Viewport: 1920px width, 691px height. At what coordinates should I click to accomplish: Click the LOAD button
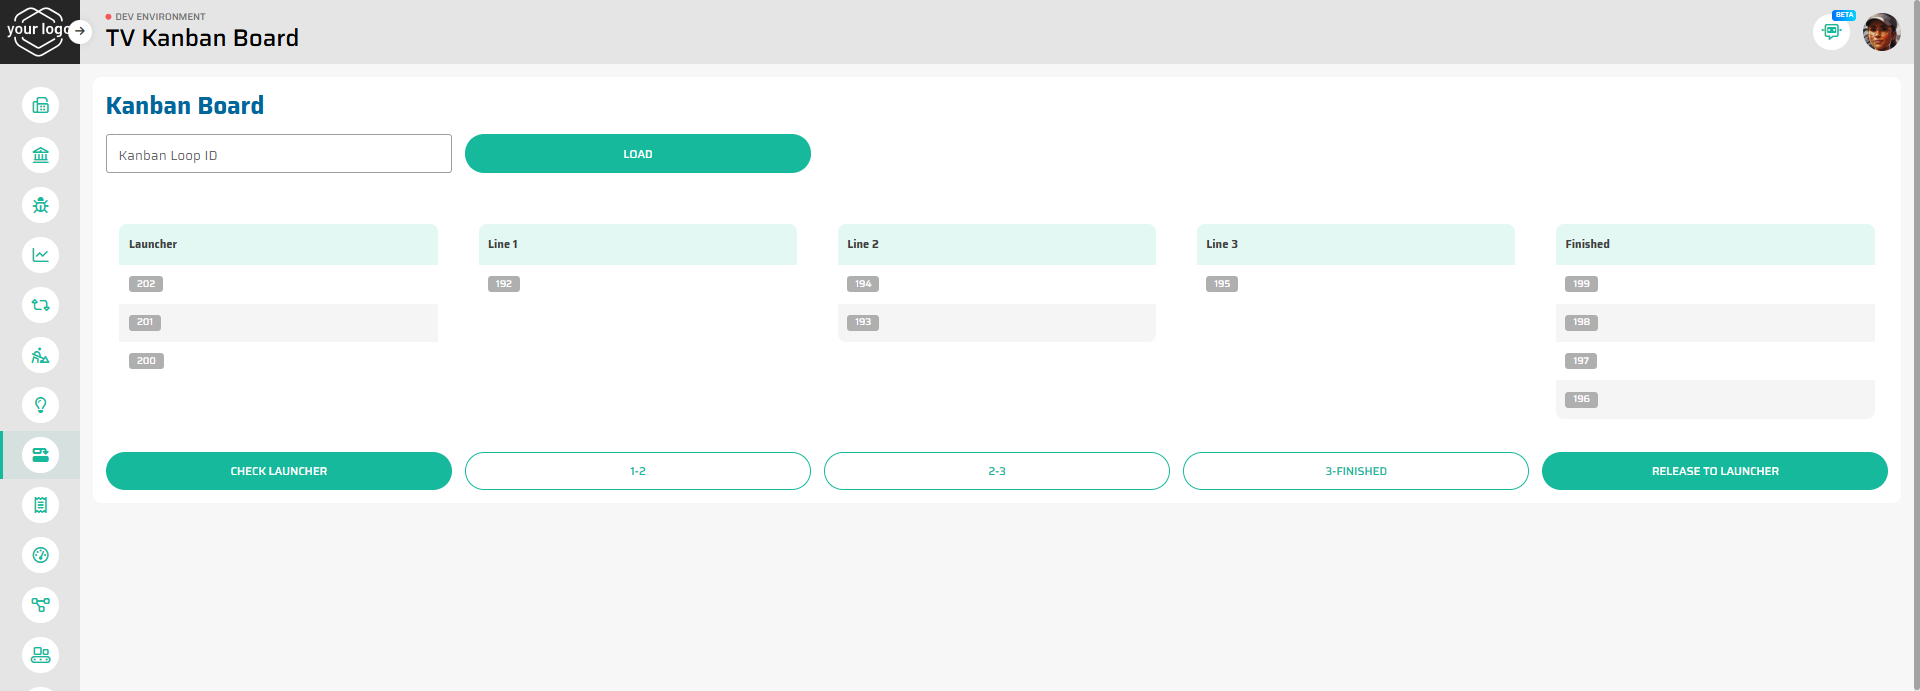(x=637, y=154)
